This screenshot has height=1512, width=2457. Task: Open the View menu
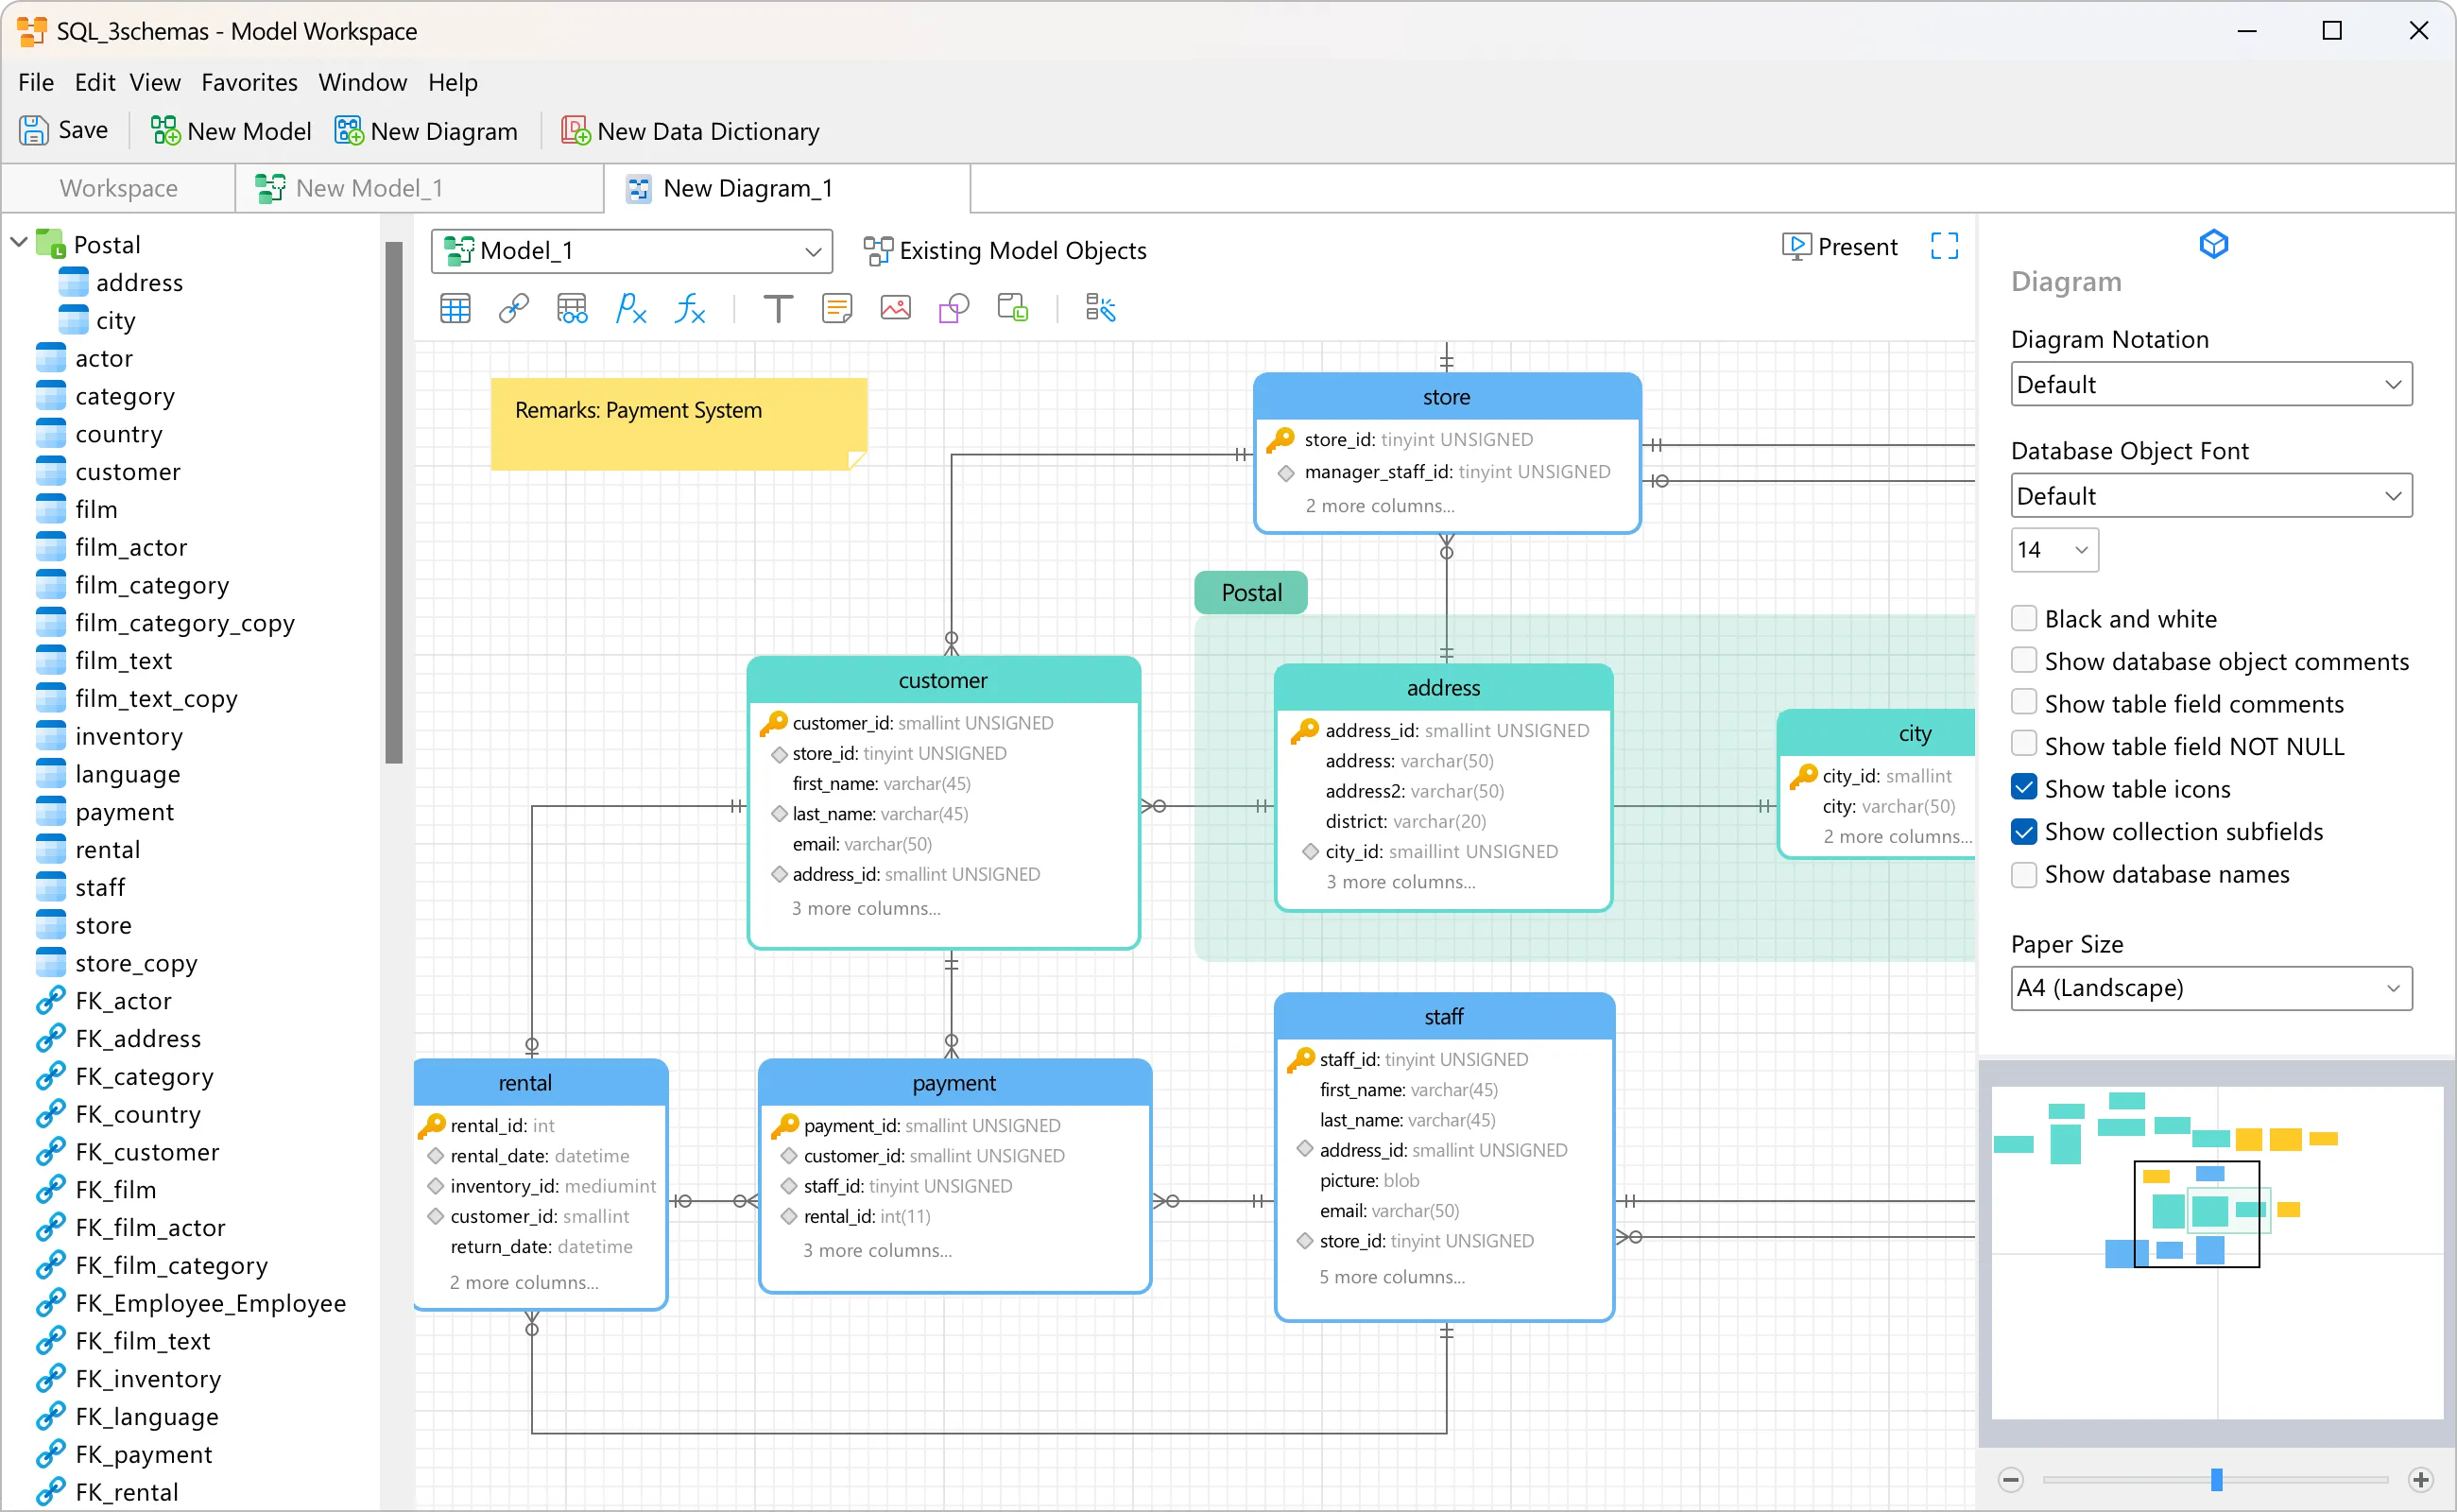click(x=155, y=82)
